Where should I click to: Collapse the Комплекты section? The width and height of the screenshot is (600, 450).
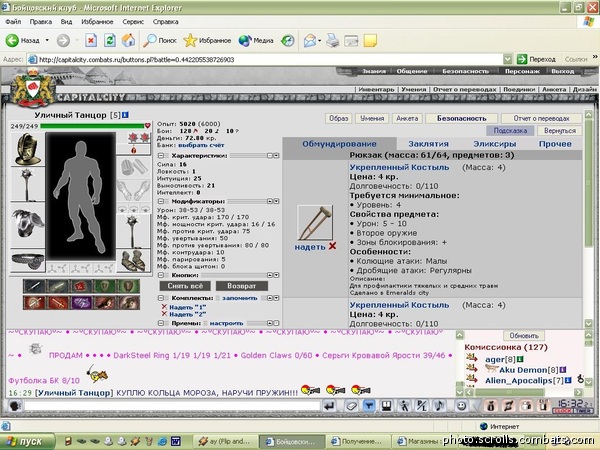[161, 298]
